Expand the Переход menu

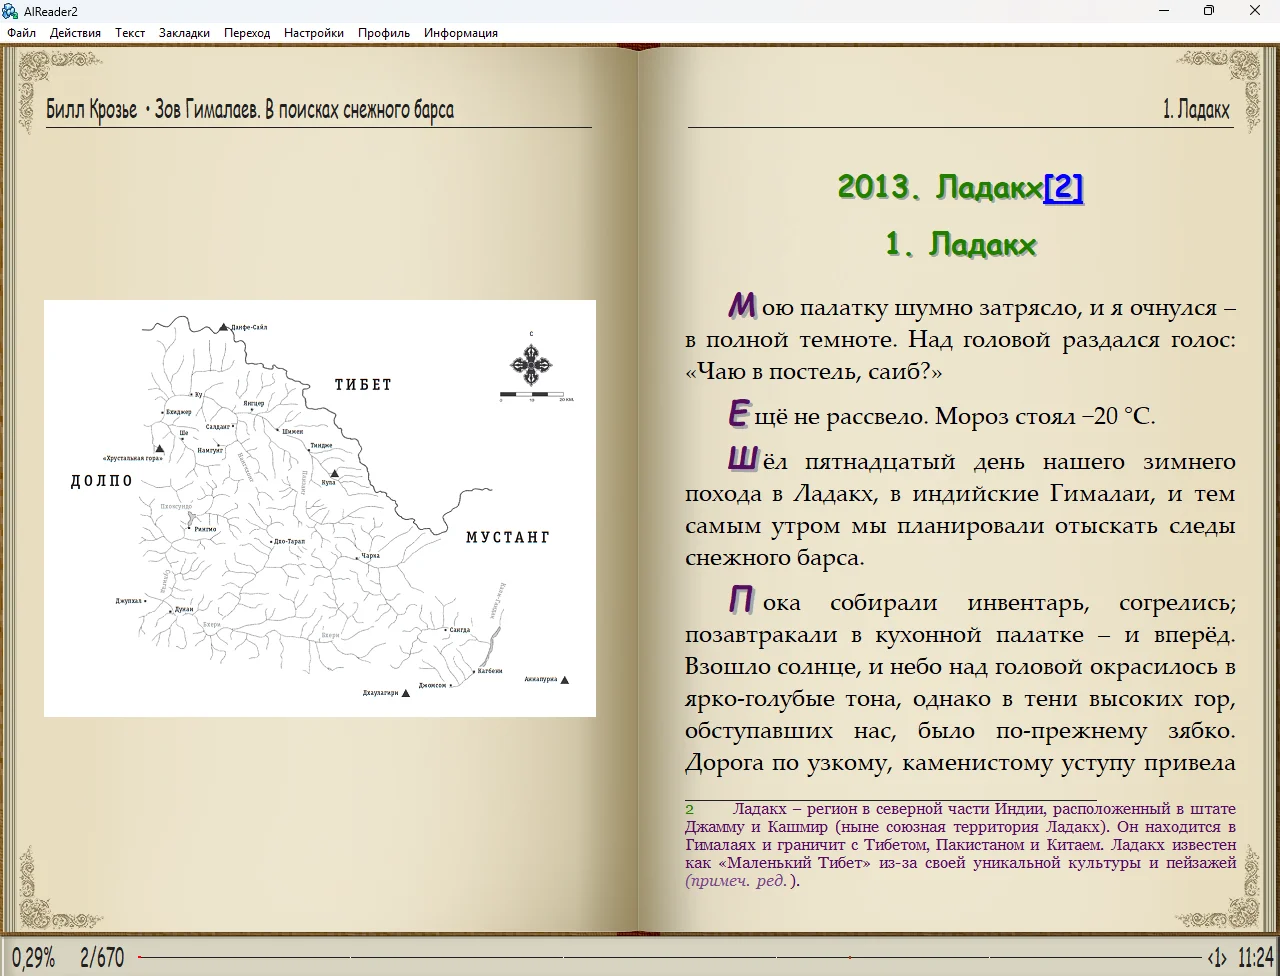[x=247, y=33]
